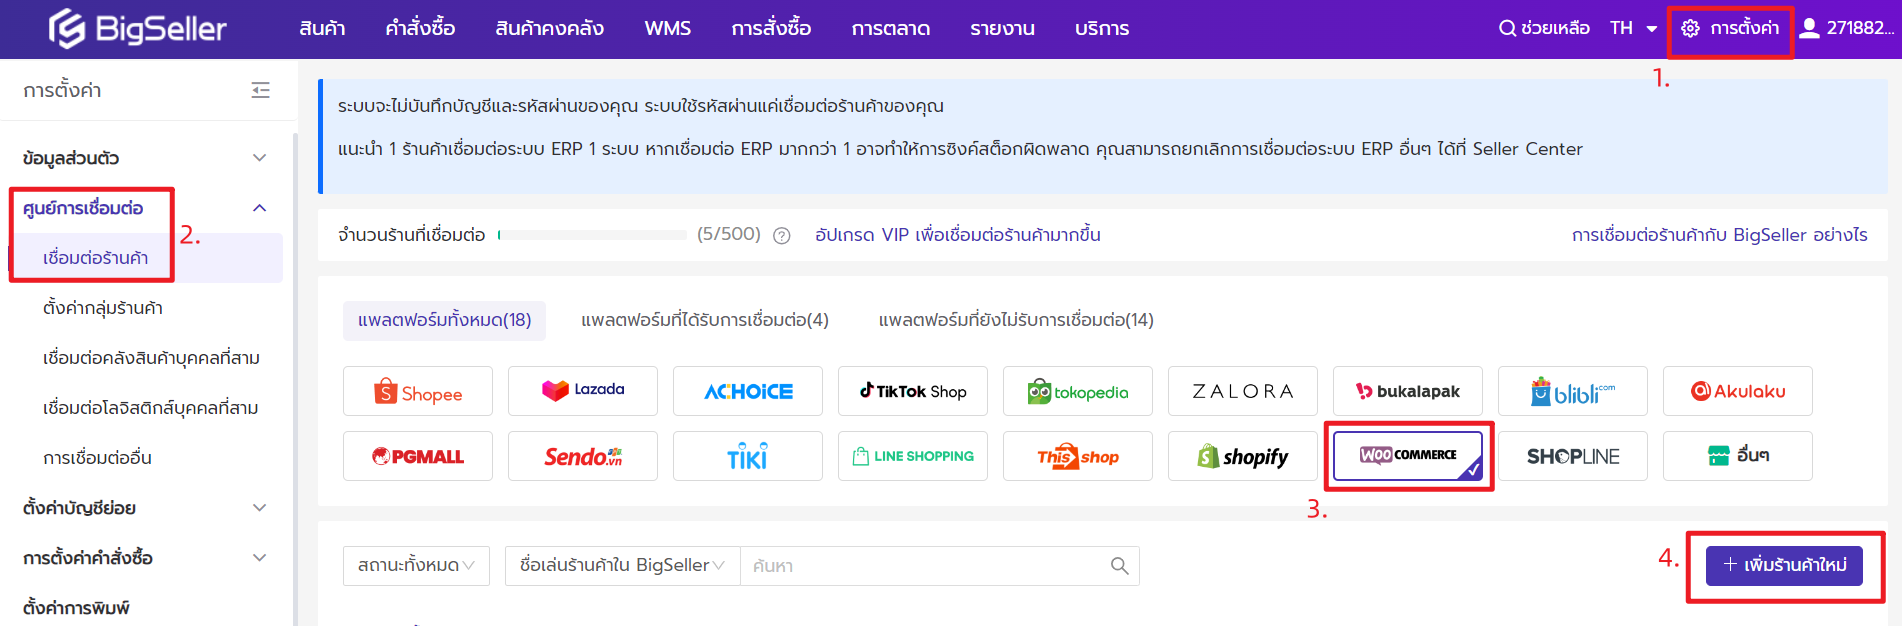Image resolution: width=1902 pixels, height=626 pixels.
Task: Select the PGMALL platform
Action: (418, 456)
